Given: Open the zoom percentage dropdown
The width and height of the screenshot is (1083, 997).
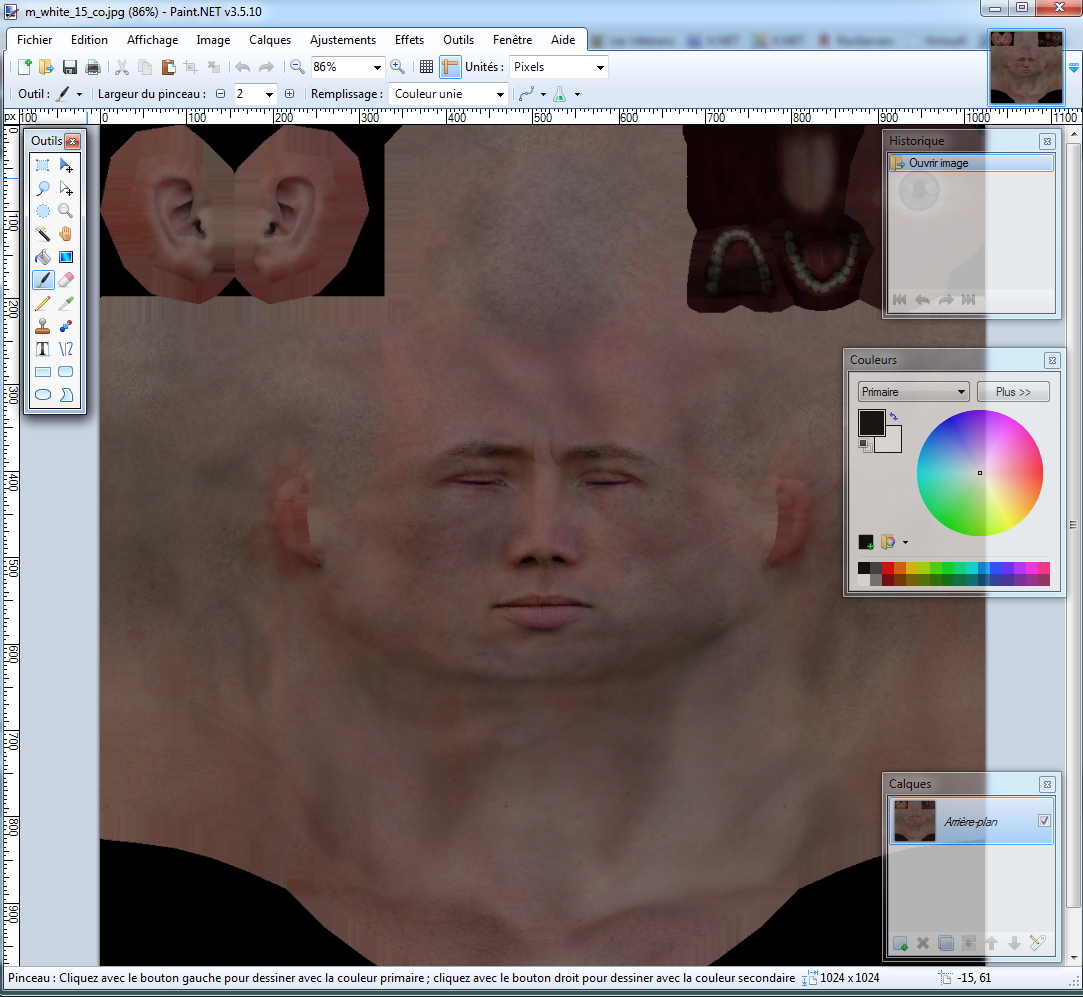Looking at the screenshot, I should pyautogui.click(x=378, y=67).
